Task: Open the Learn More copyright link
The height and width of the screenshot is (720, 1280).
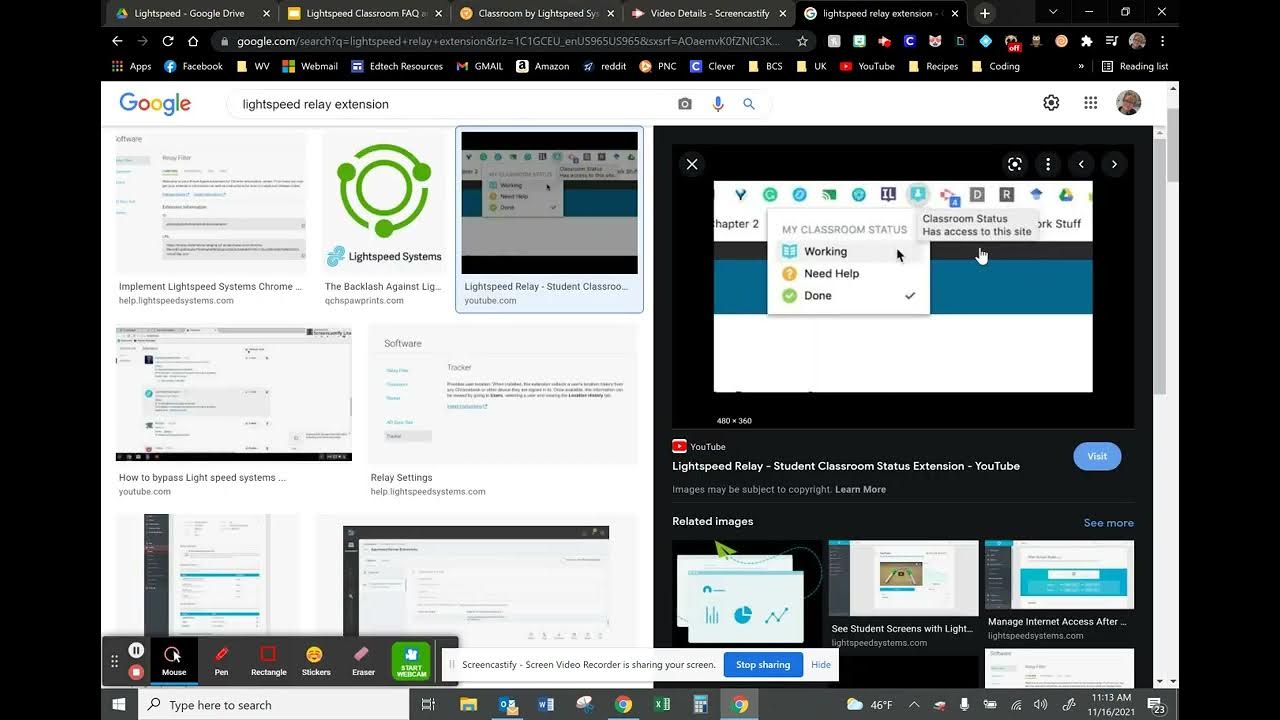Action: 860,489
